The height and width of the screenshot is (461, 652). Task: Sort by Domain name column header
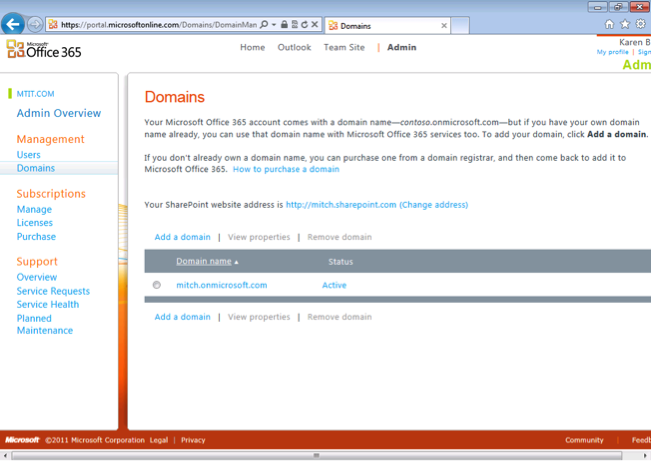204,261
